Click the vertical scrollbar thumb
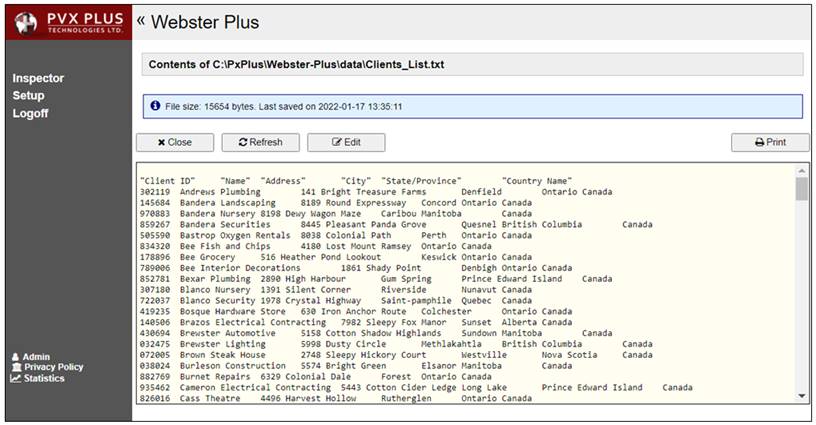The width and height of the screenshot is (816, 425). tap(801, 188)
